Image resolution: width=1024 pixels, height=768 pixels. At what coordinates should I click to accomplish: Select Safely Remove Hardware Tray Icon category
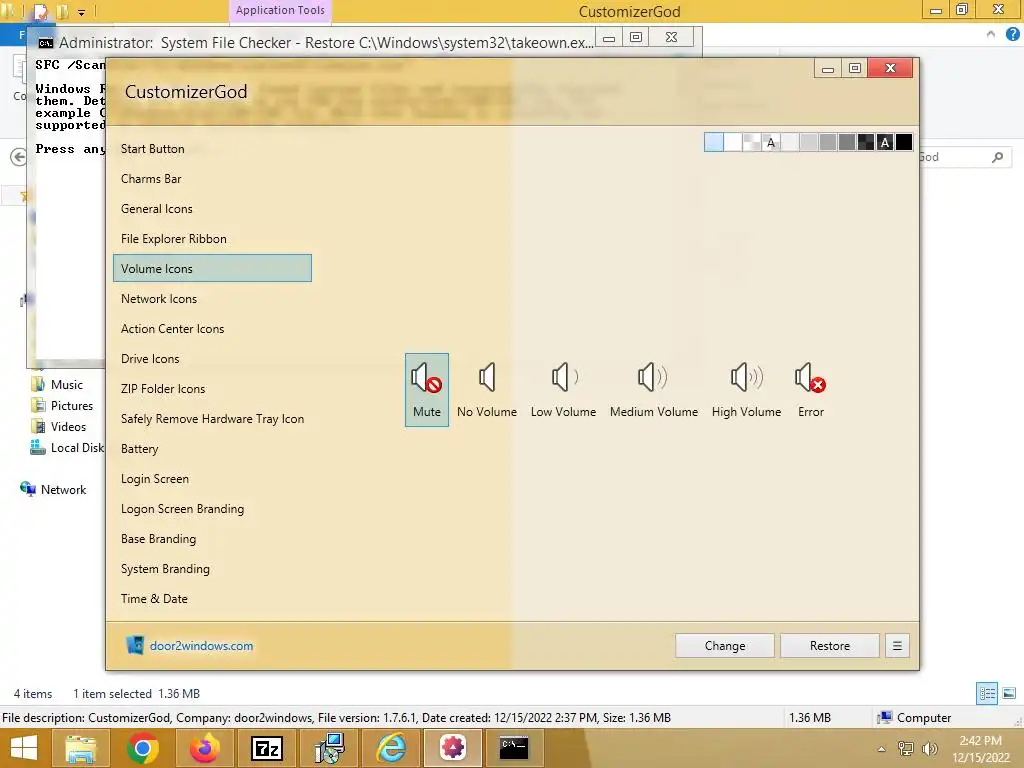[x=212, y=419]
